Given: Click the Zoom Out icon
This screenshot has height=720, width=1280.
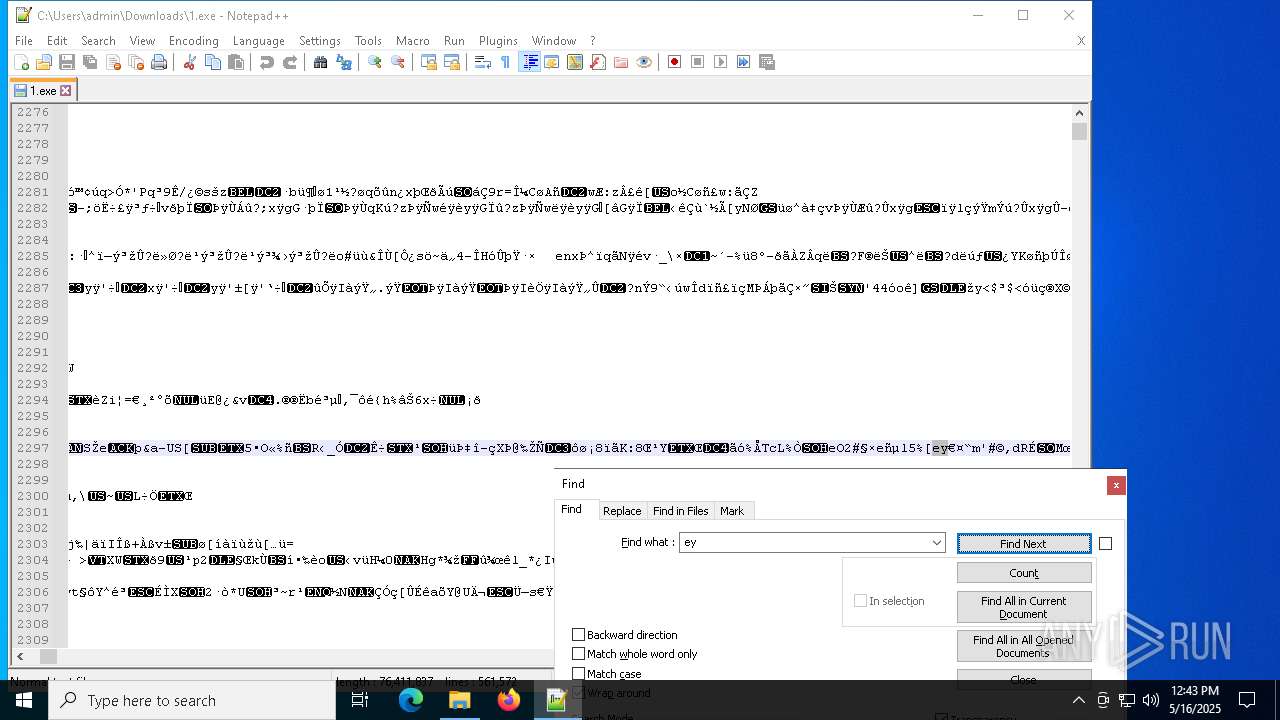Looking at the screenshot, I should click(398, 62).
